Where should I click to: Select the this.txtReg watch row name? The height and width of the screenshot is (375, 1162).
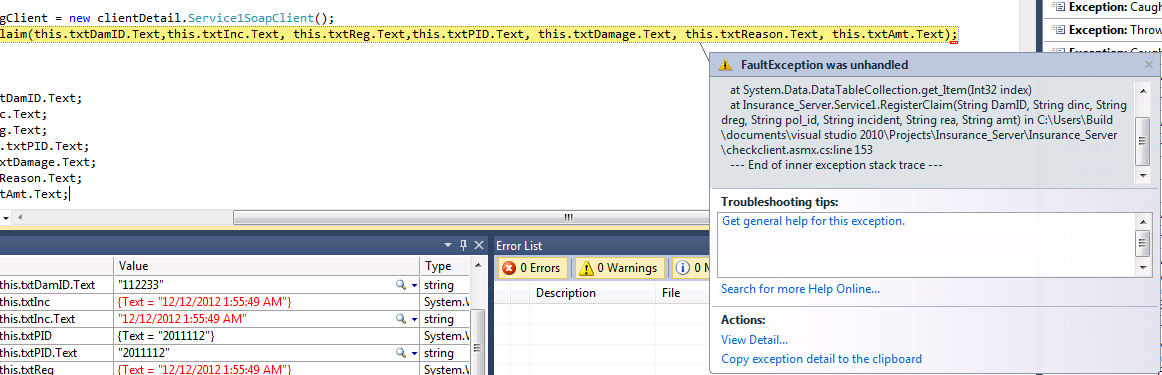pyautogui.click(x=57, y=370)
